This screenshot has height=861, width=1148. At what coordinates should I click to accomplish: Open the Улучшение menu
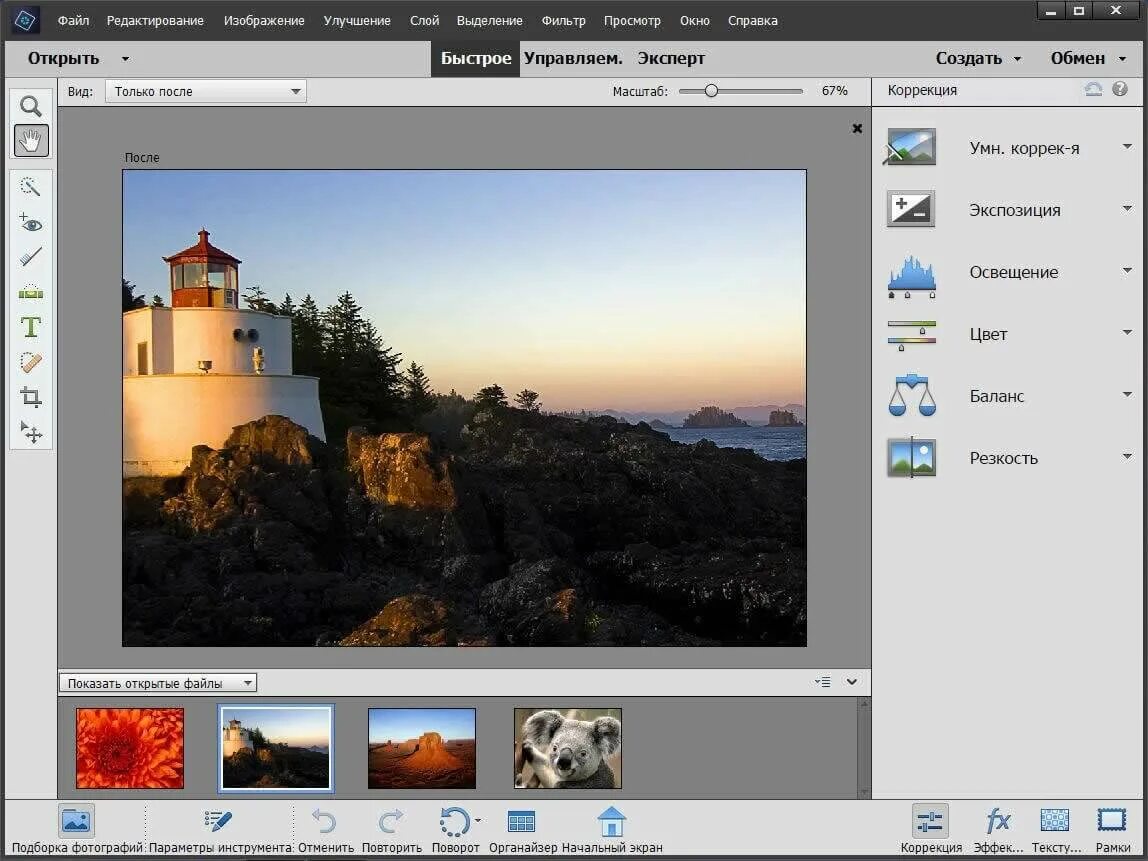357,20
